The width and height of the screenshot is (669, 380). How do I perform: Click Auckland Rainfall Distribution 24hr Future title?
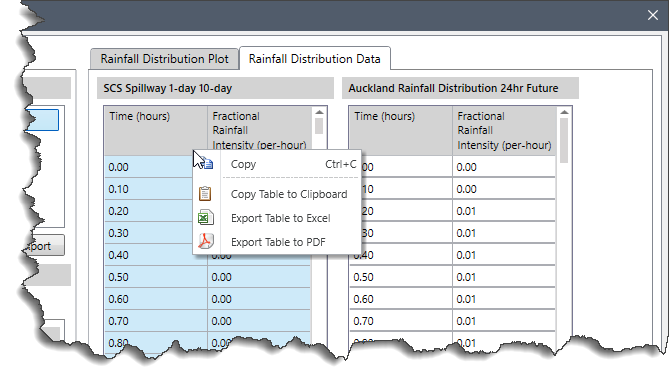(453, 88)
